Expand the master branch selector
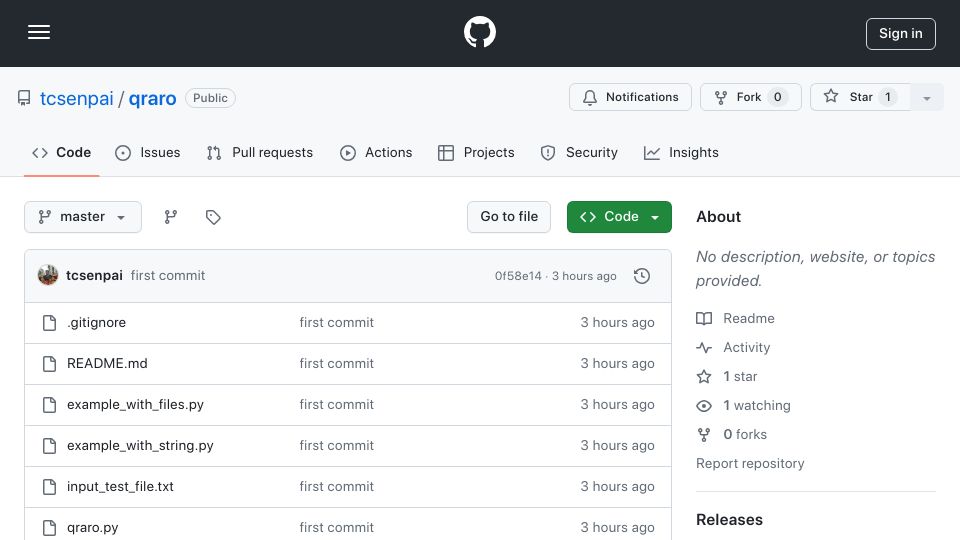Viewport: 960px width, 540px height. pyautogui.click(x=83, y=217)
